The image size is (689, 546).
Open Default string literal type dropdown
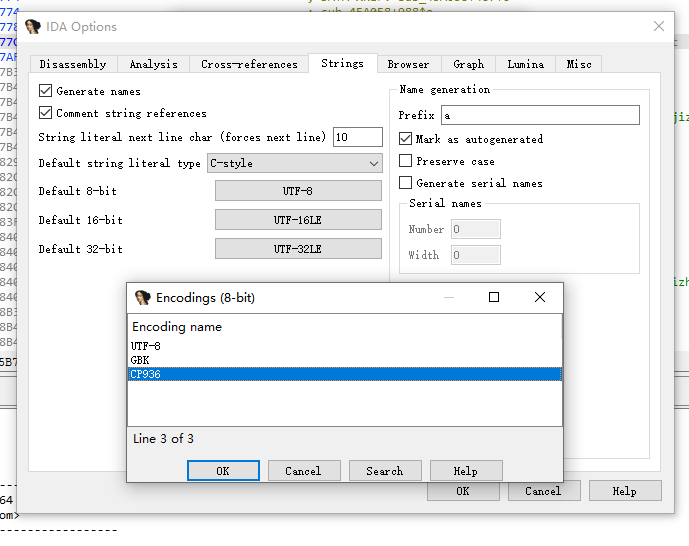(294, 163)
